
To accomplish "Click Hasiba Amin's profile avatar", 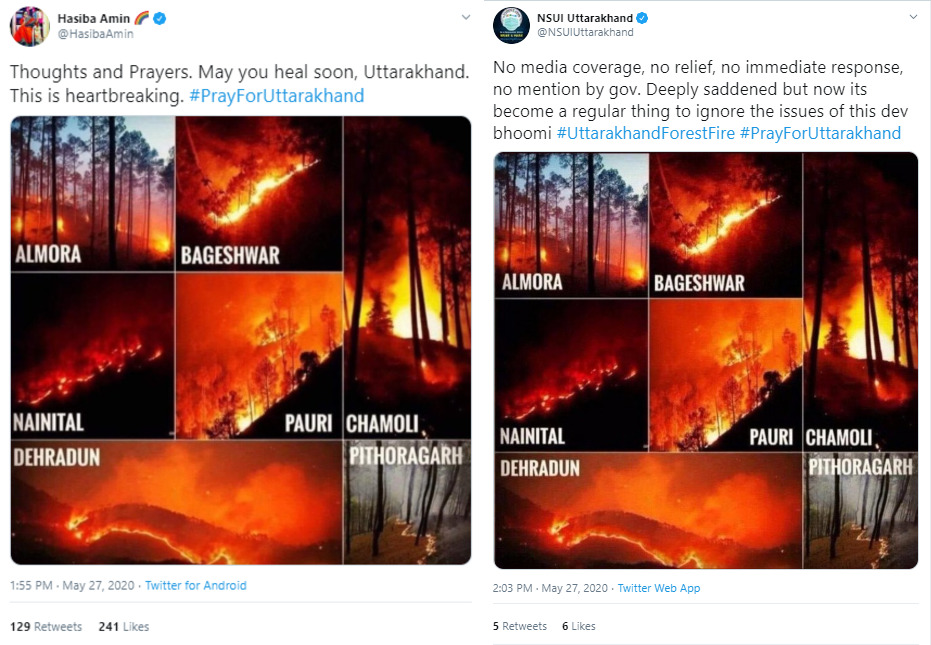I will pos(30,25).
